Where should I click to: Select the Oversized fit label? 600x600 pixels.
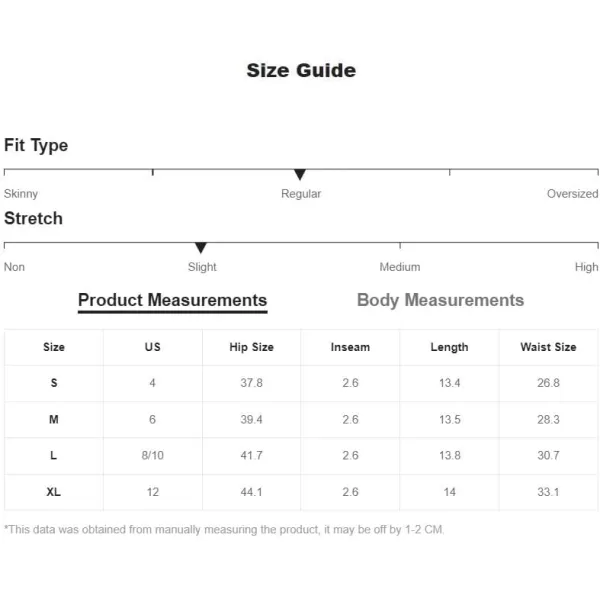(x=572, y=194)
